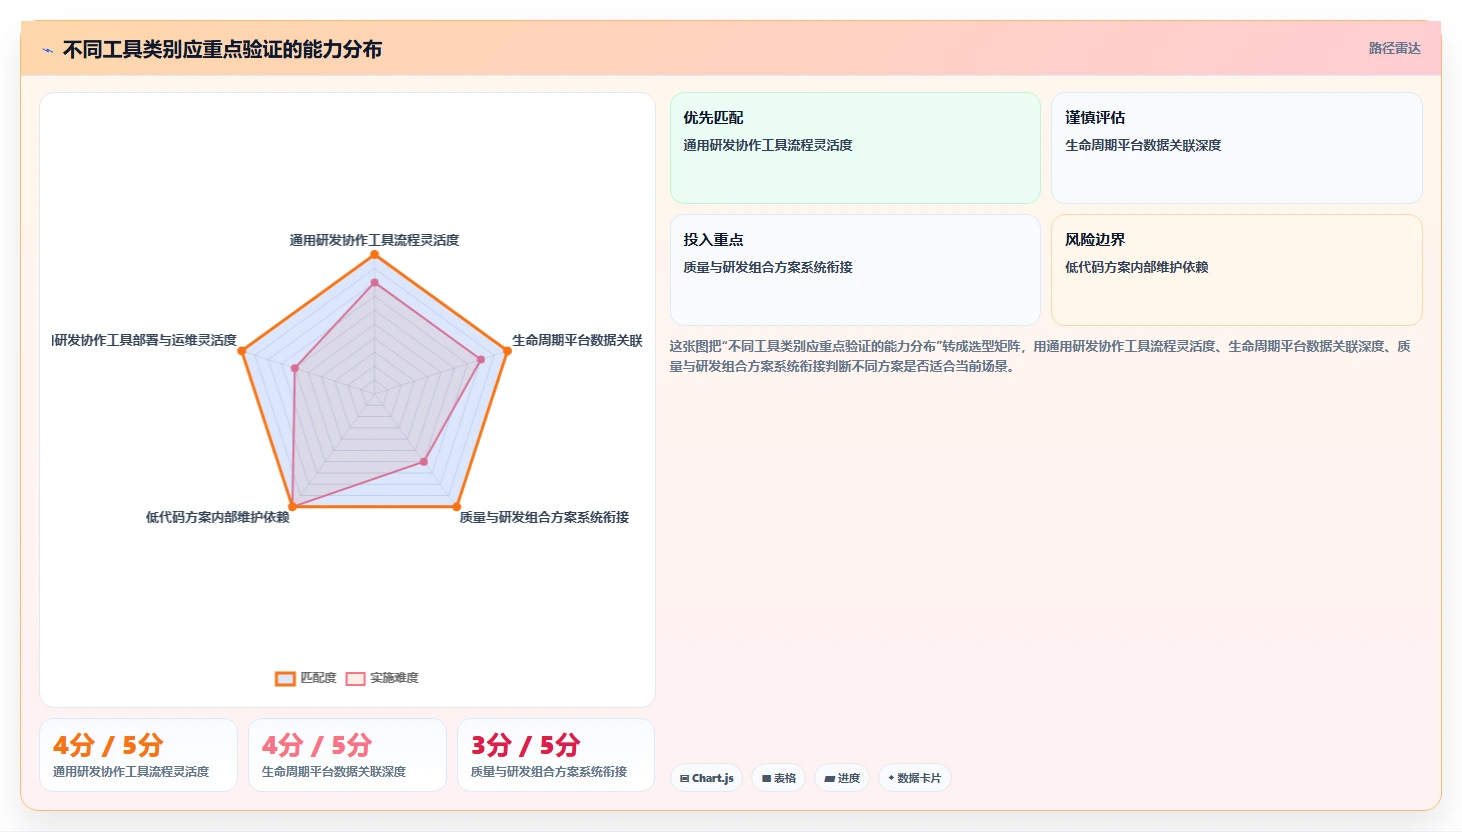Toggle the 匹配度 legend item
This screenshot has height=832, width=1462.
point(306,678)
